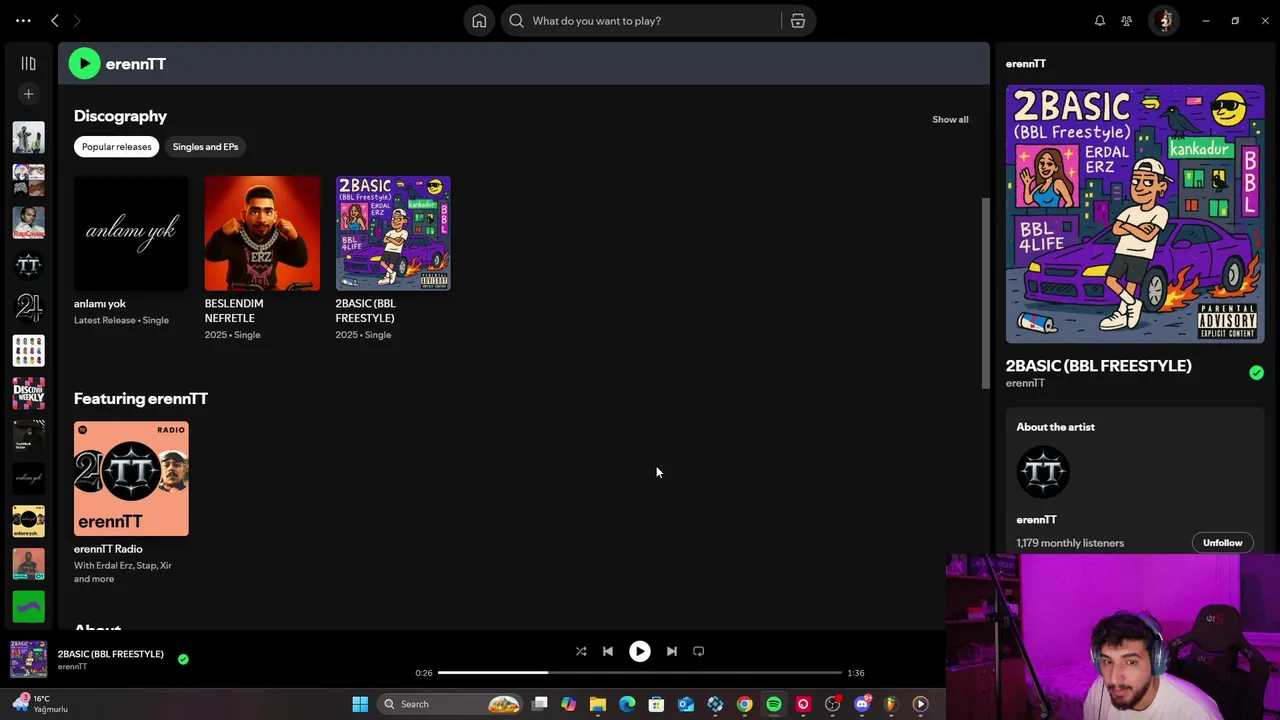The width and height of the screenshot is (1280, 720).
Task: Click the magnifier icon in the search bar
Action: pos(516,20)
